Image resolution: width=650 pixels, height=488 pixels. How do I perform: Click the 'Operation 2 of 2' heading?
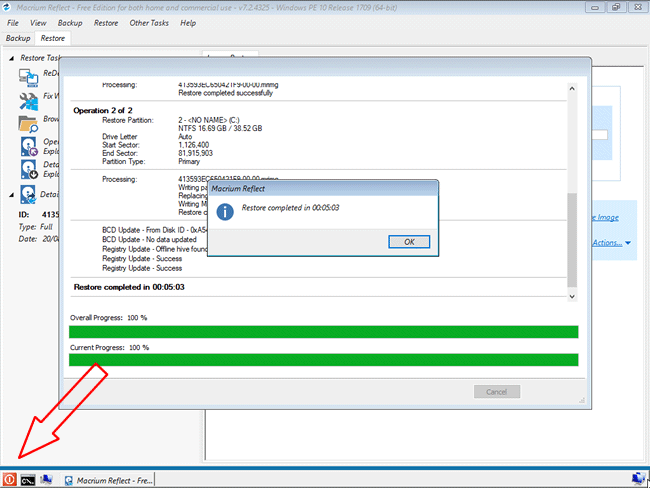point(103,110)
